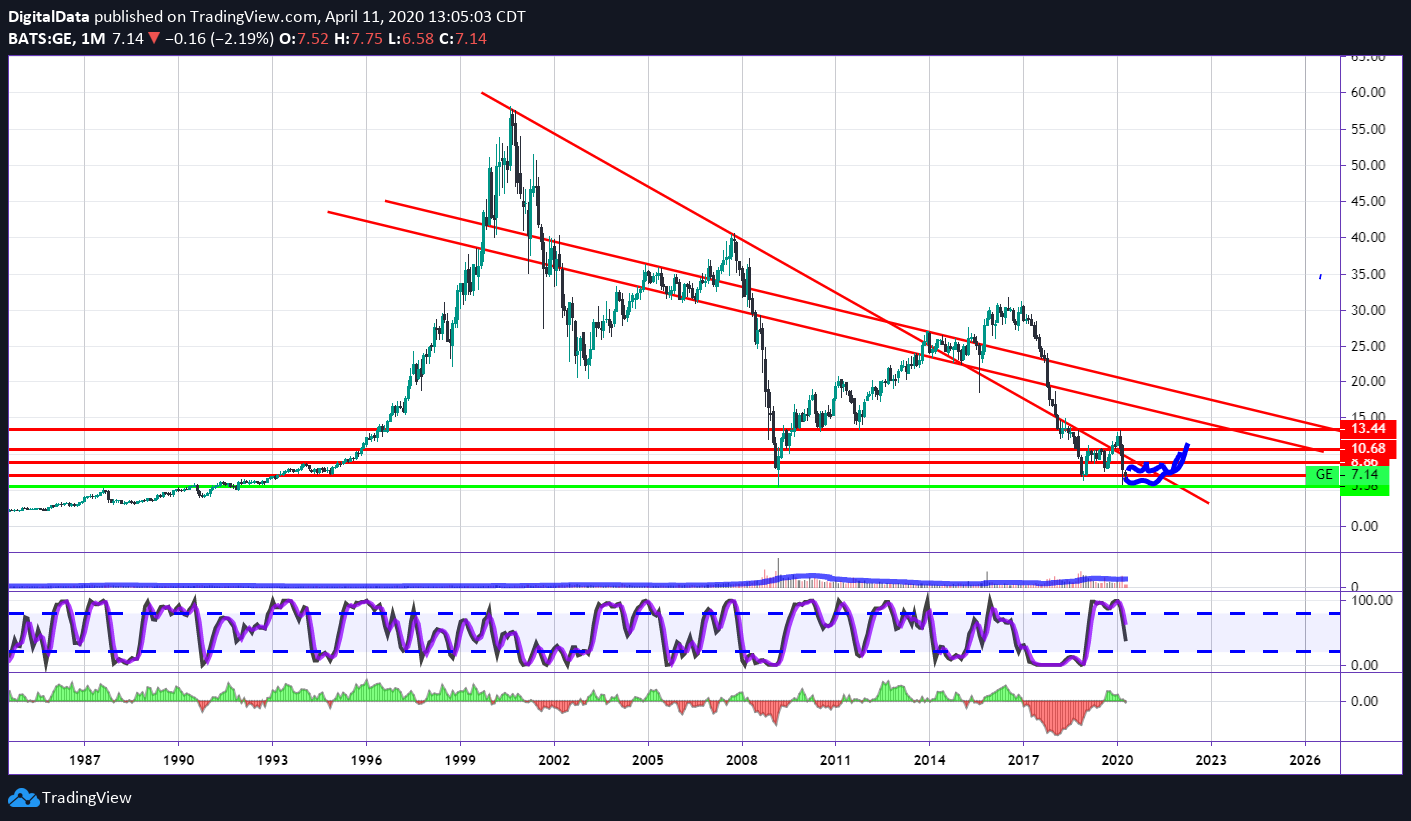Click the 45.00 price axis label
The width and height of the screenshot is (1411, 821).
(1368, 201)
